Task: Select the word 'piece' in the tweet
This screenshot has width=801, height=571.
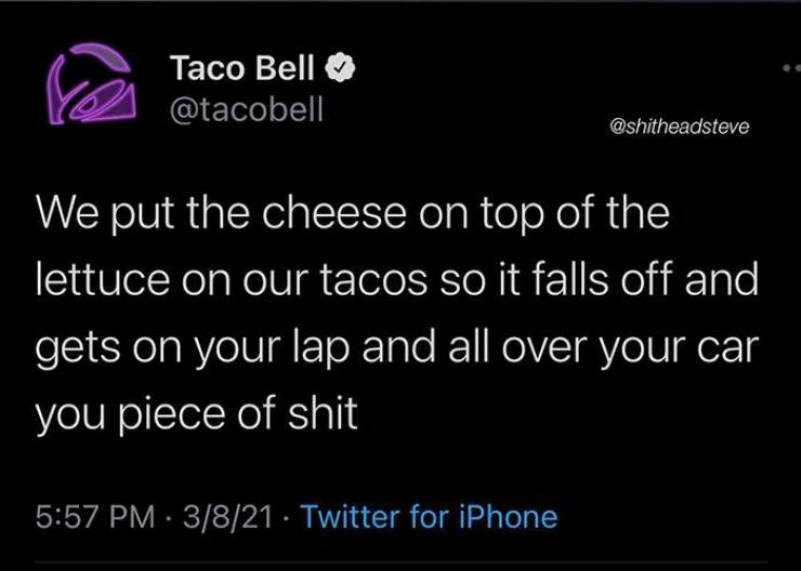Action: click(x=173, y=415)
